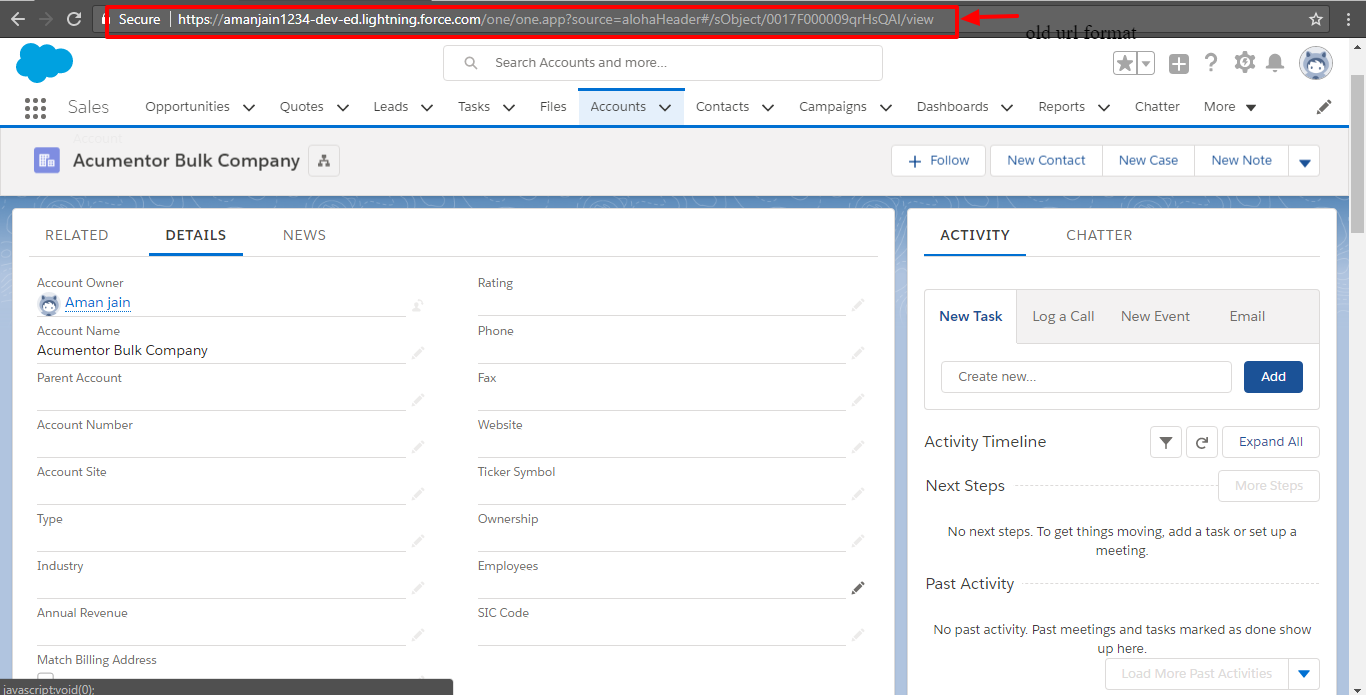1366x695 pixels.
Task: Open the App Launcher grid icon
Action: tap(35, 108)
